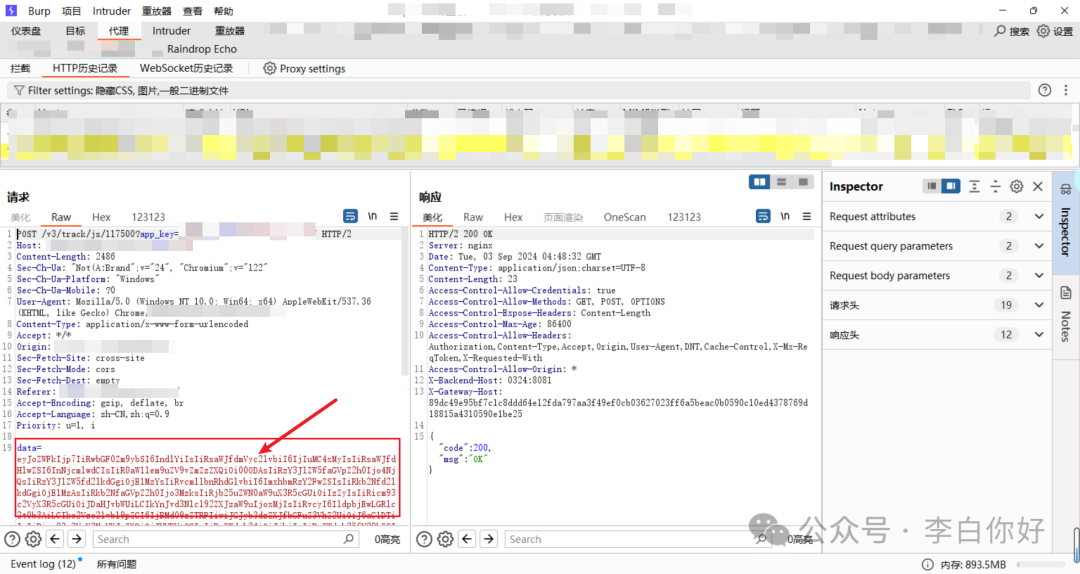The image size is (1080, 574).
Task: Open the WebSocket历史记录 tab
Action: coord(186,68)
